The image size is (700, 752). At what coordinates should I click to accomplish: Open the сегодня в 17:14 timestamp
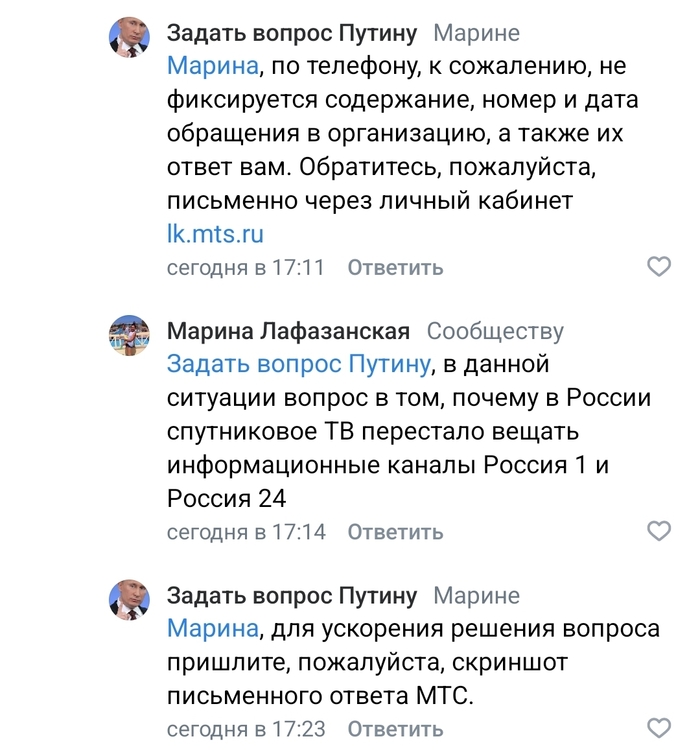pyautogui.click(x=246, y=532)
